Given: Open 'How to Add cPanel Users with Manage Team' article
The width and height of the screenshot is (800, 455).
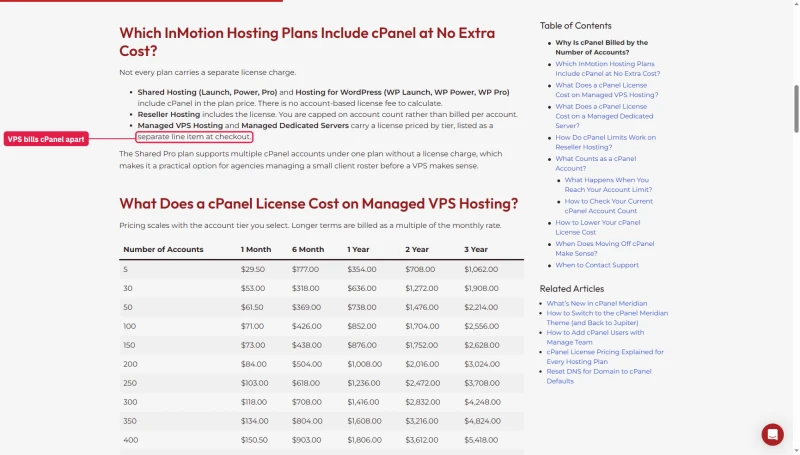Looking at the screenshot, I should pos(595,338).
